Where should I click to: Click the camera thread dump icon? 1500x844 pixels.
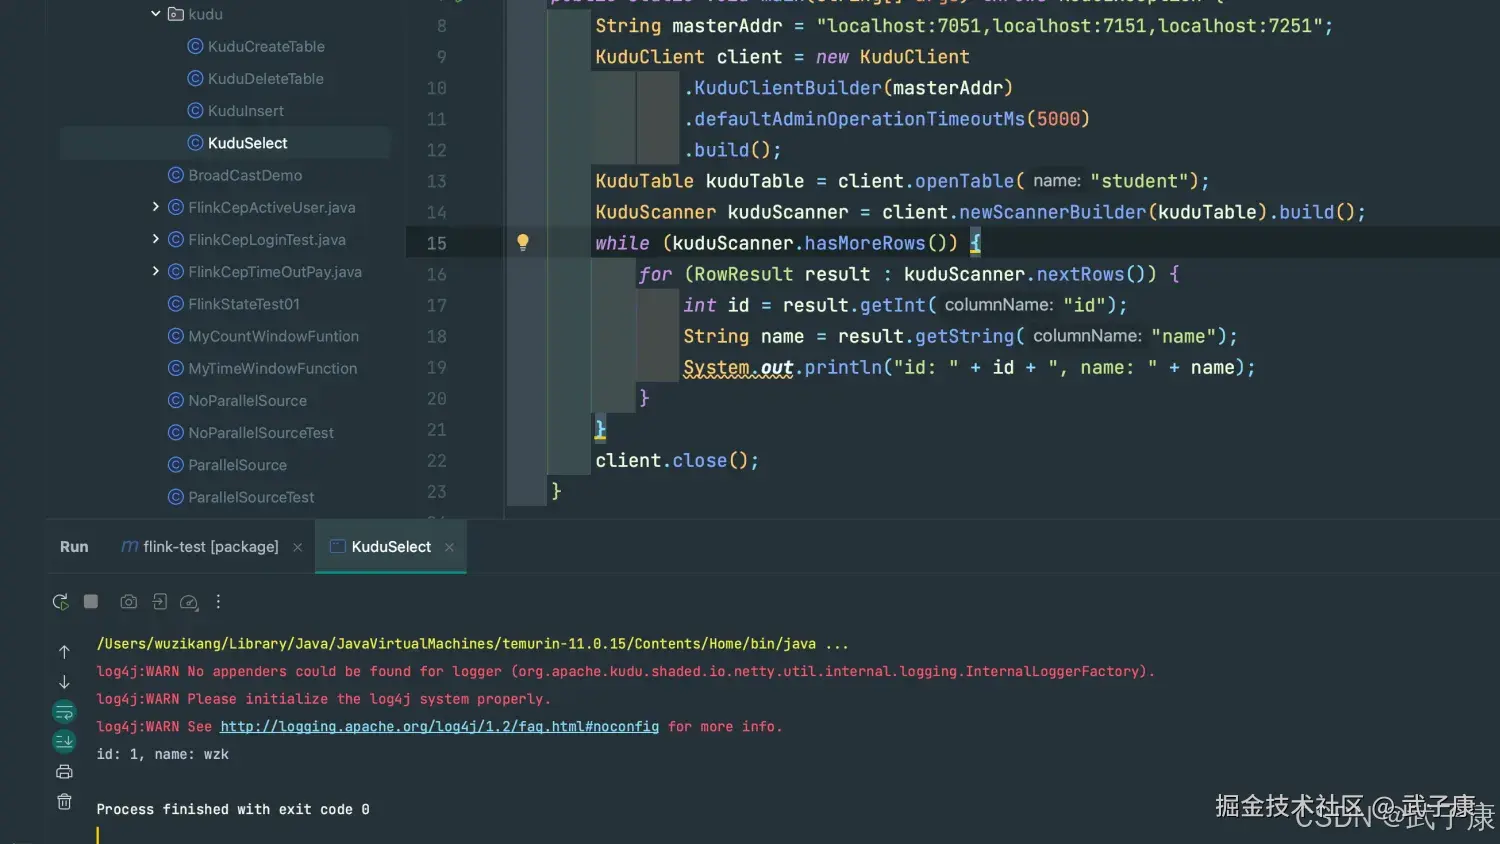tap(128, 602)
